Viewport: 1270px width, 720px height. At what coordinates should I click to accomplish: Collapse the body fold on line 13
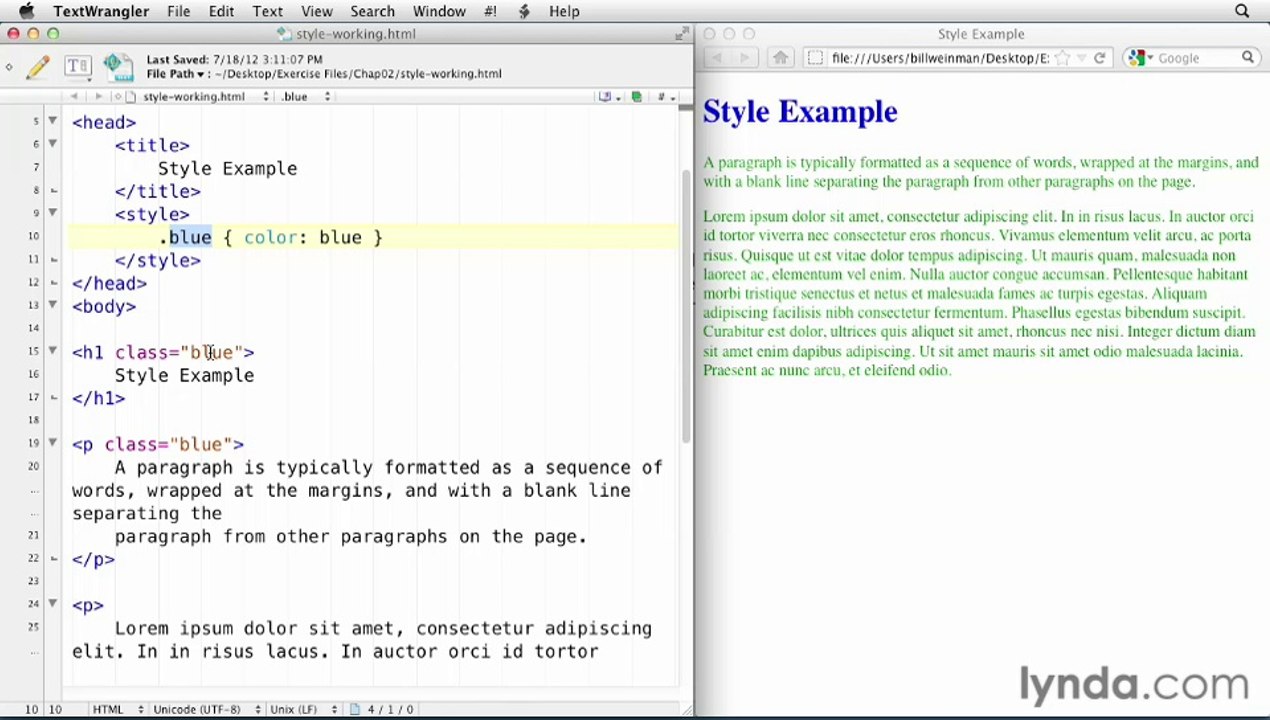(52, 305)
